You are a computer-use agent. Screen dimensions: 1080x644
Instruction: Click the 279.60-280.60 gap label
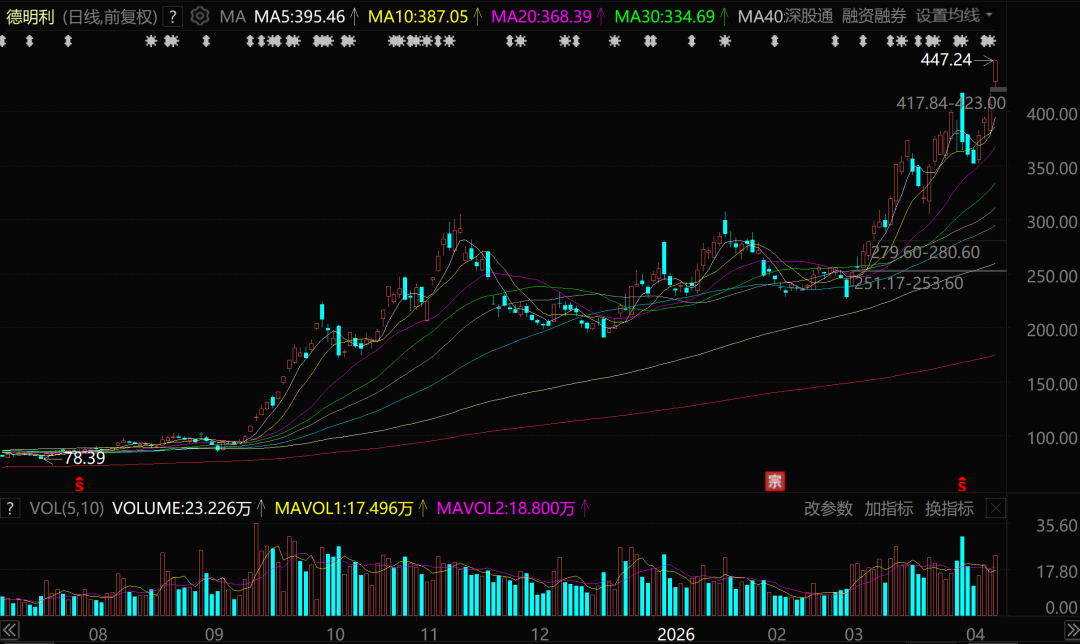click(x=925, y=253)
